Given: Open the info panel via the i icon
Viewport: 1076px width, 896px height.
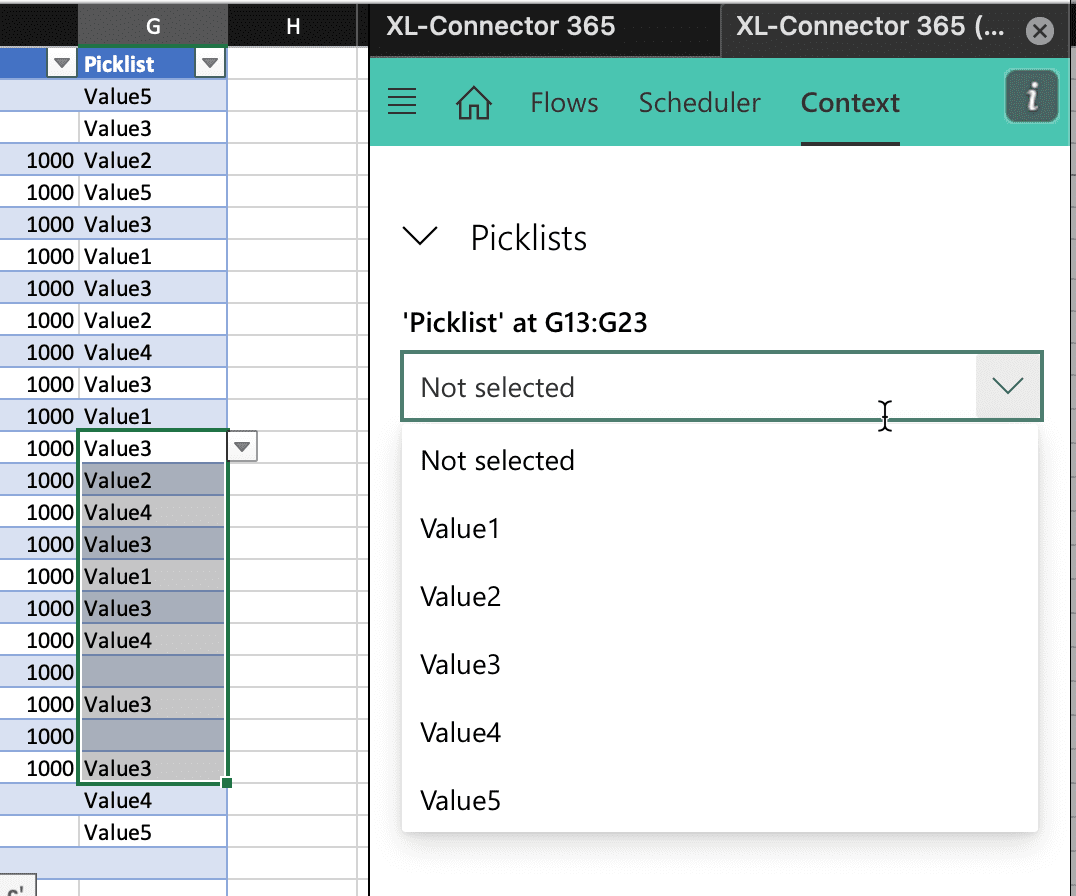Looking at the screenshot, I should [x=1031, y=98].
